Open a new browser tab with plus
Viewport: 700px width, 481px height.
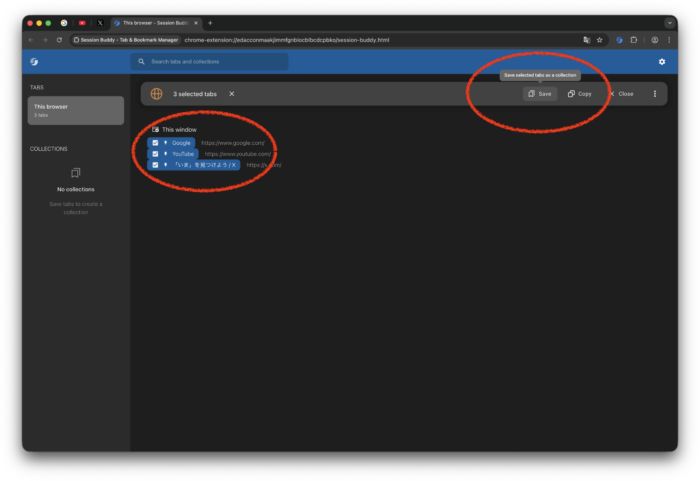click(210, 22)
